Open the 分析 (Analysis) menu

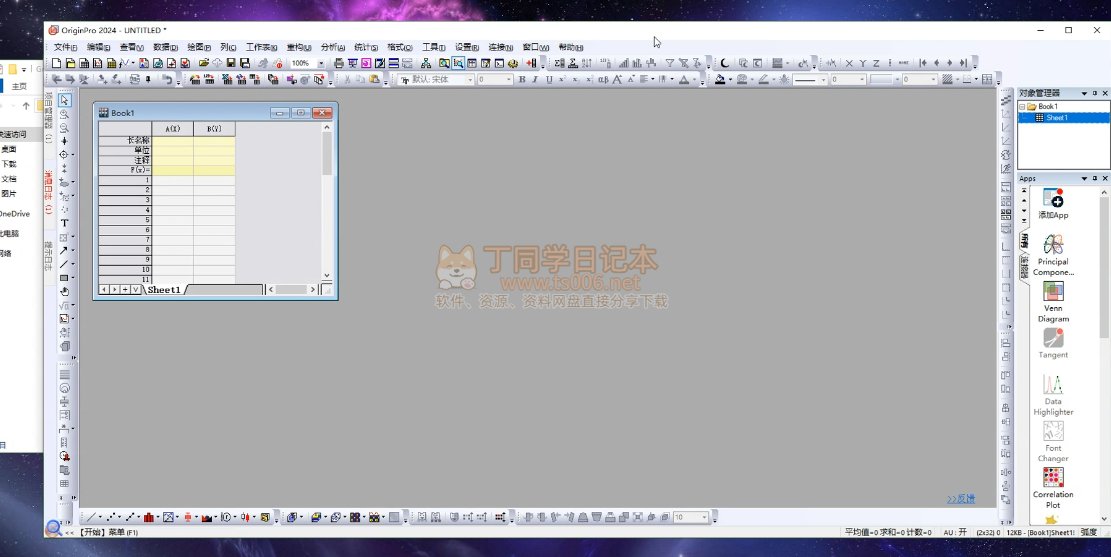point(331,47)
